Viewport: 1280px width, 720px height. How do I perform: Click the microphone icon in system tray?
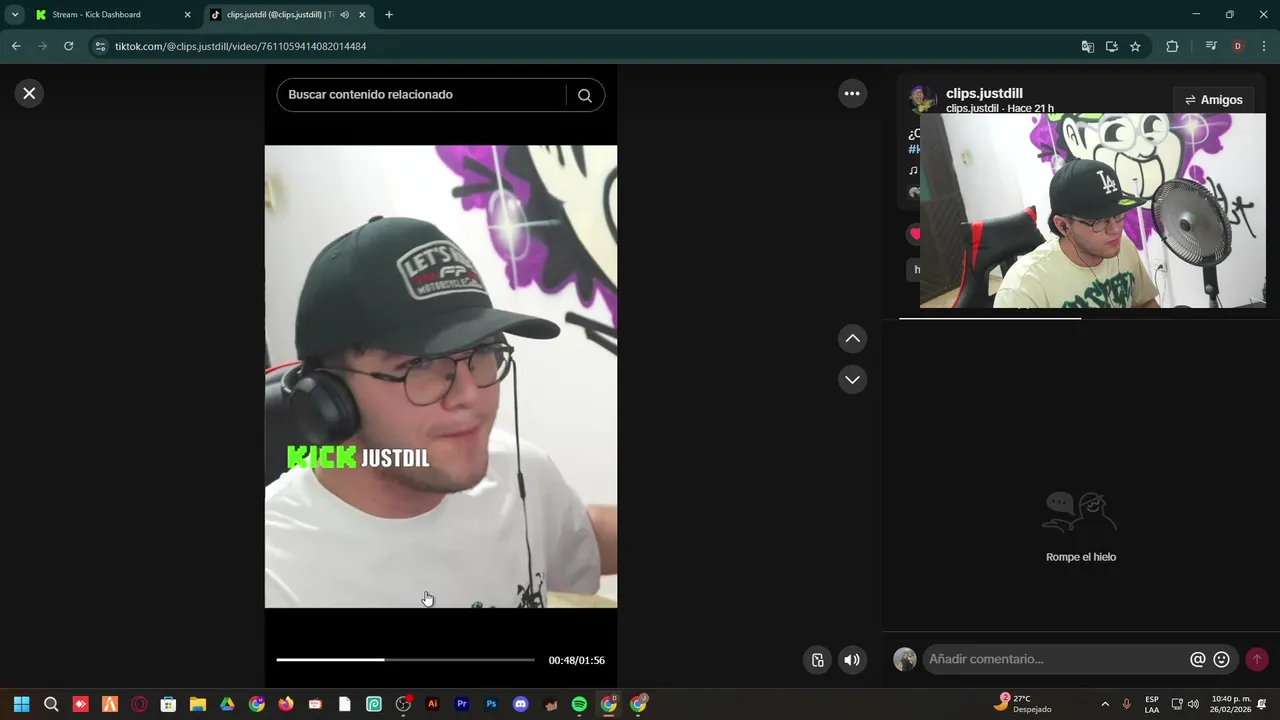point(1127,704)
